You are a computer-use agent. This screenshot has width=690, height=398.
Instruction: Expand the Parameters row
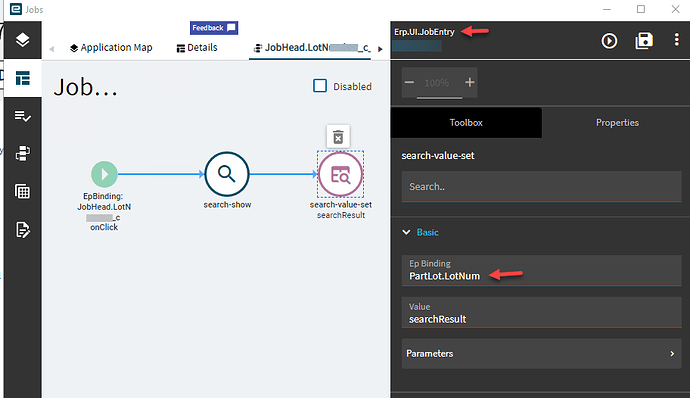click(x=542, y=354)
